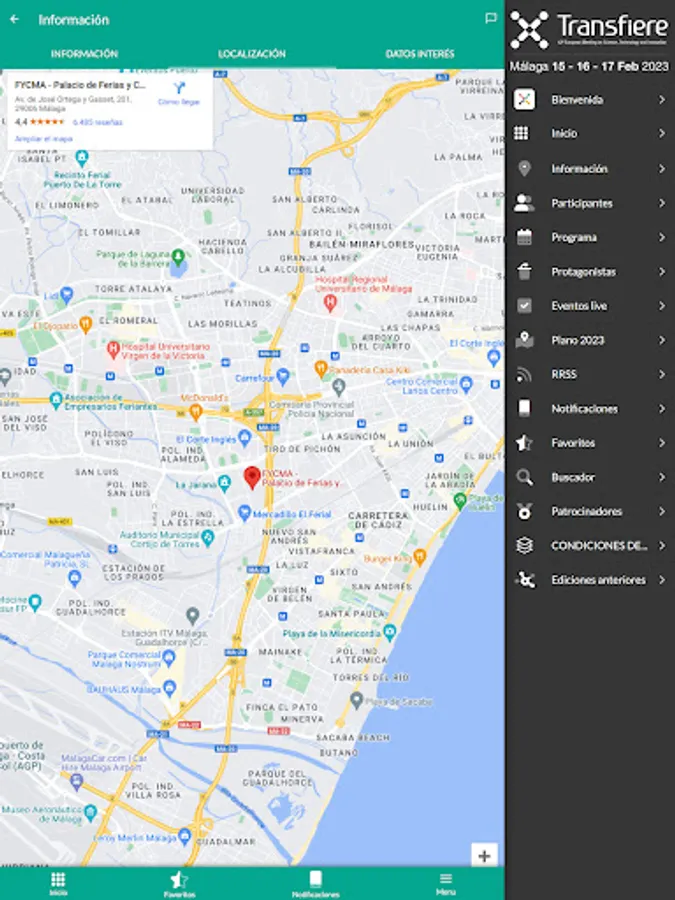Expand the Información chevron
The height and width of the screenshot is (900, 675).
[661, 169]
